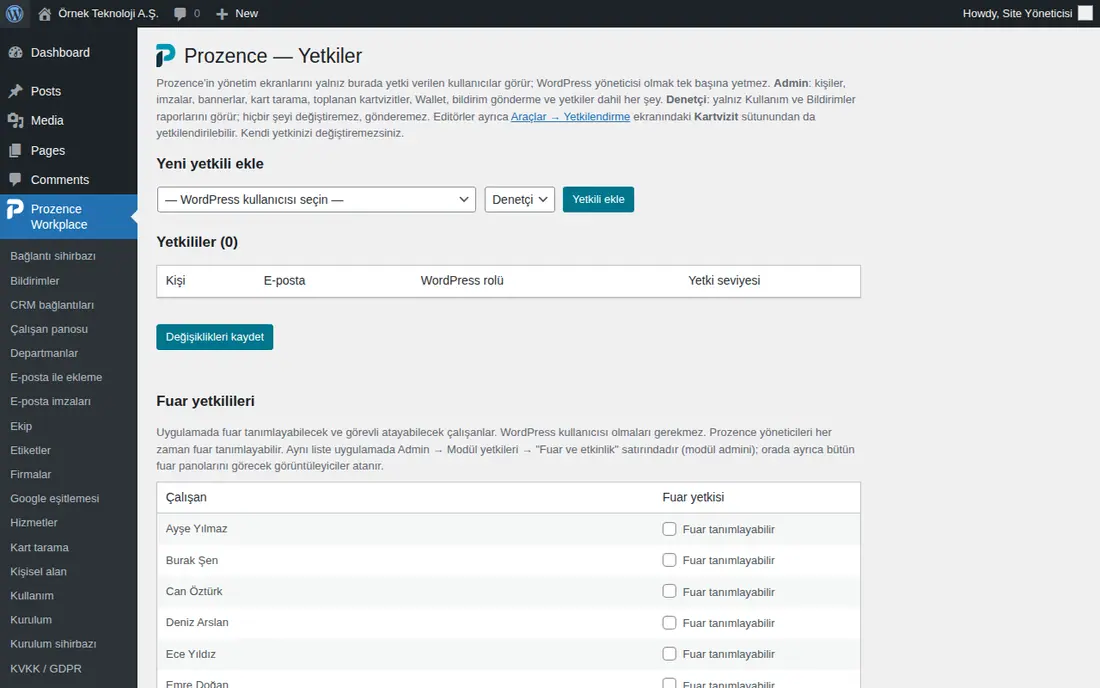Open the user avatar in the top right

click(1085, 13)
